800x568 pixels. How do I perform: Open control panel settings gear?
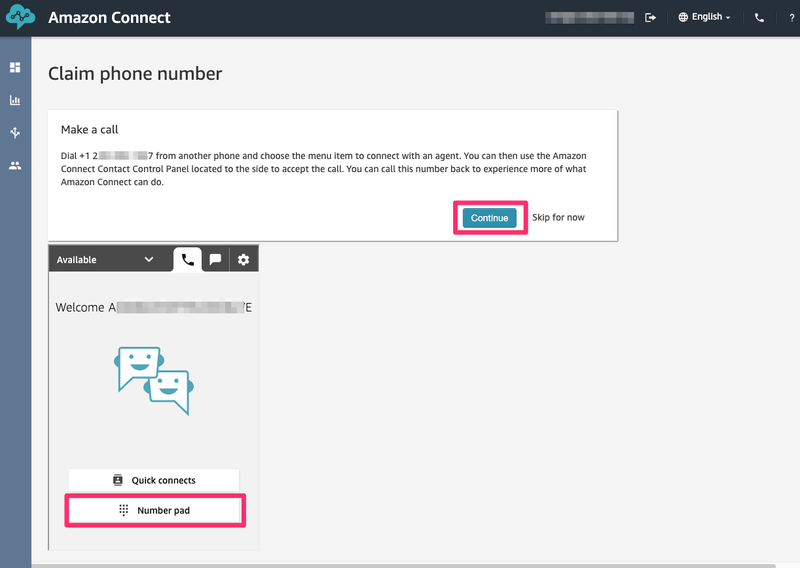pos(243,259)
